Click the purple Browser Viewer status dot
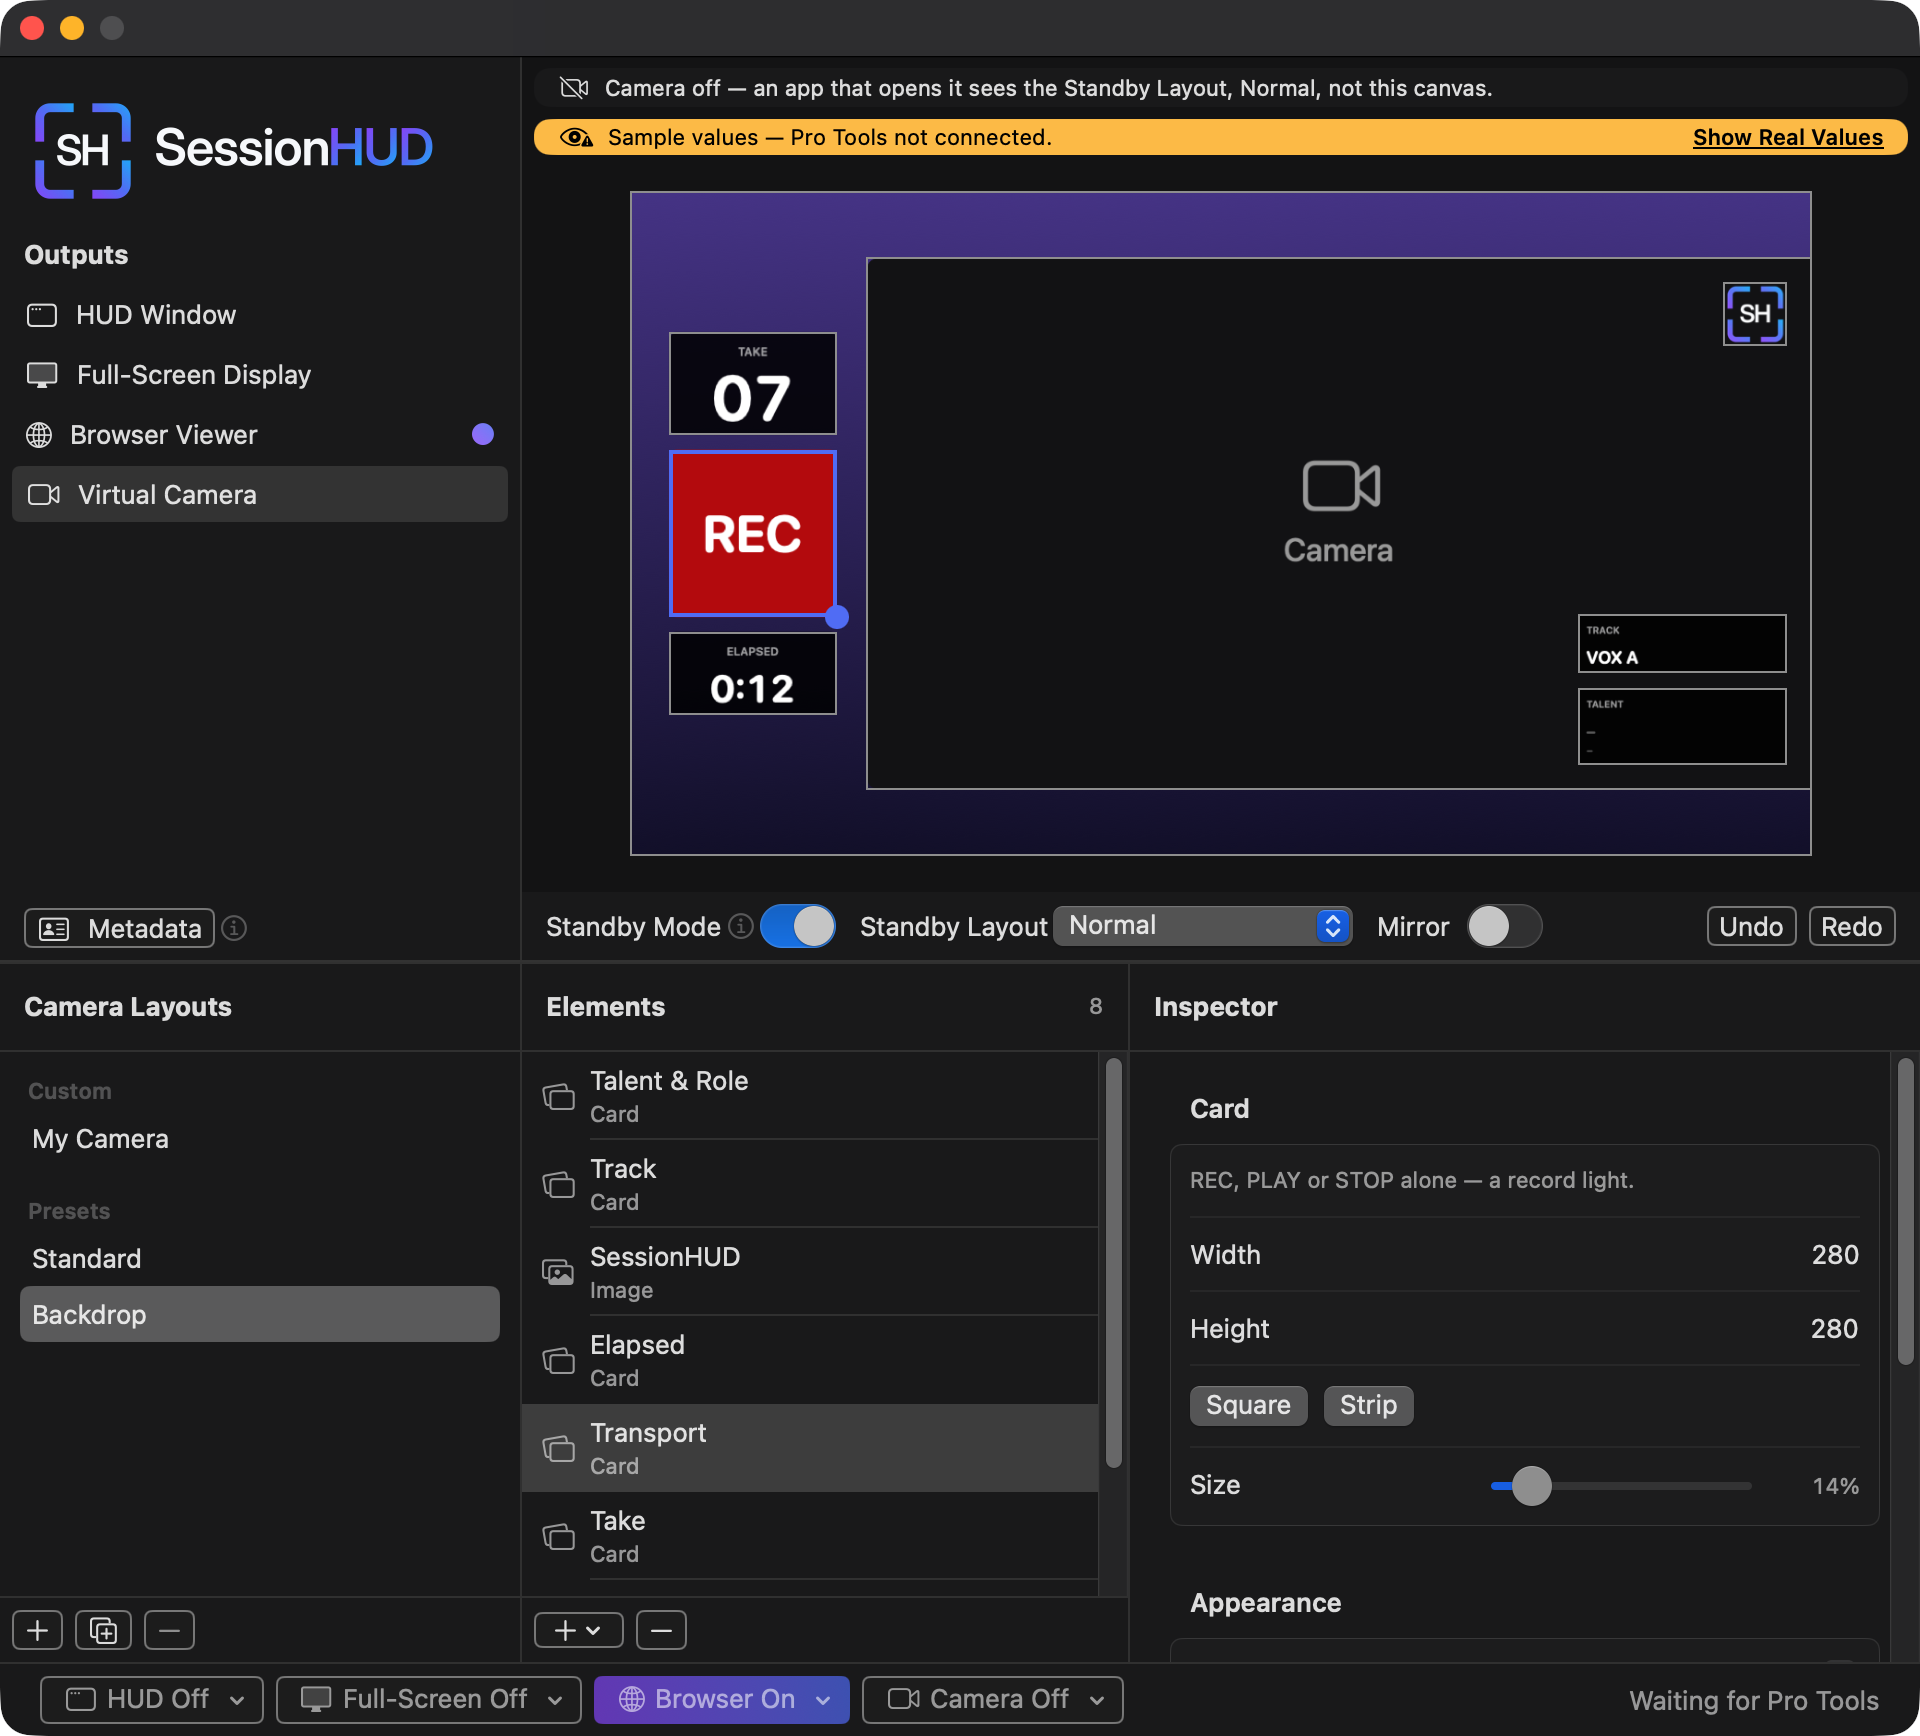1920x1736 pixels. click(483, 434)
